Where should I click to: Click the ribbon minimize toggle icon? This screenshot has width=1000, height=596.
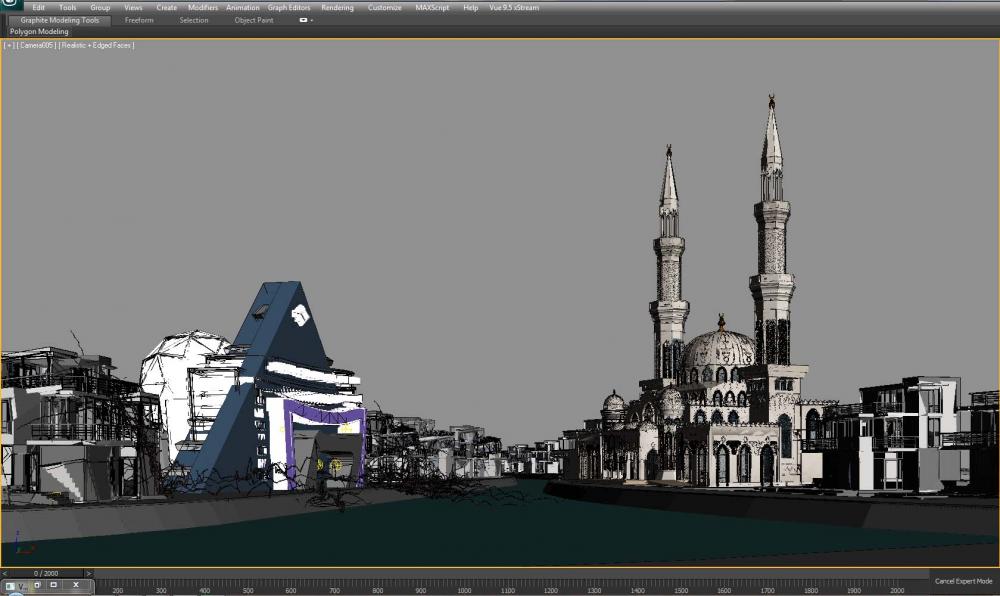click(x=303, y=20)
